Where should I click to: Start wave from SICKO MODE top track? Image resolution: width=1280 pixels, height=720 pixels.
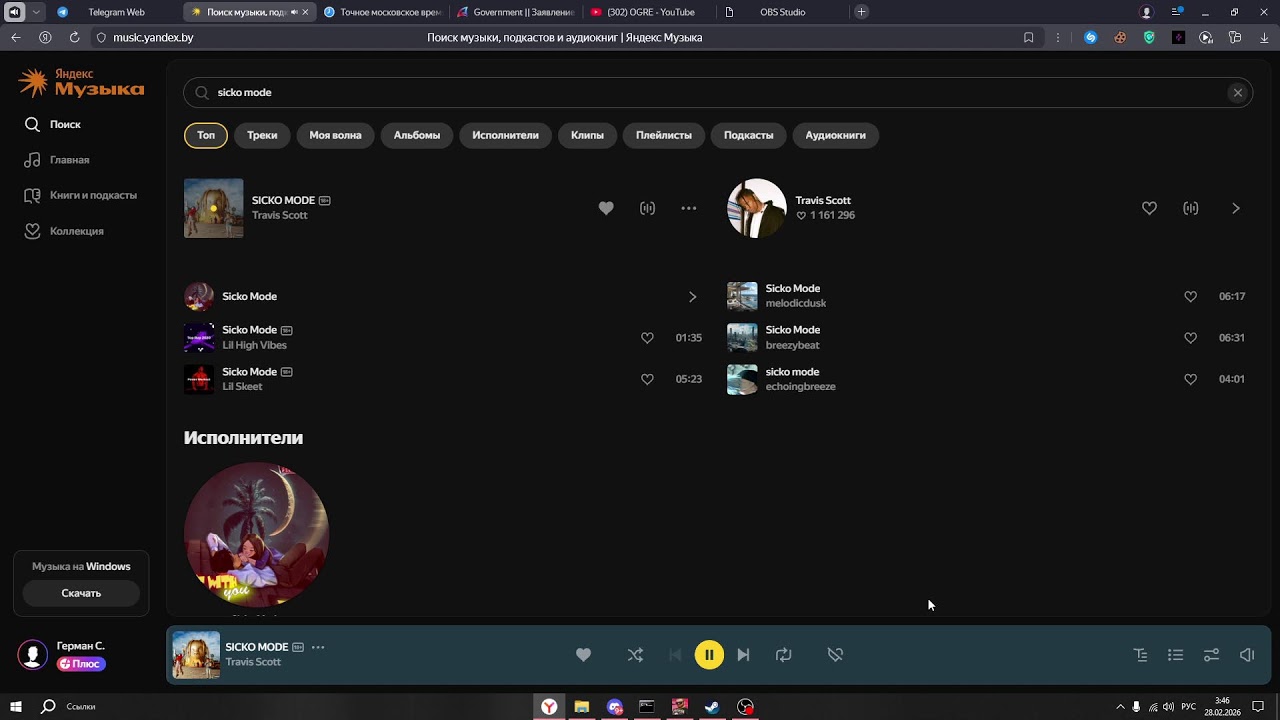coord(648,208)
